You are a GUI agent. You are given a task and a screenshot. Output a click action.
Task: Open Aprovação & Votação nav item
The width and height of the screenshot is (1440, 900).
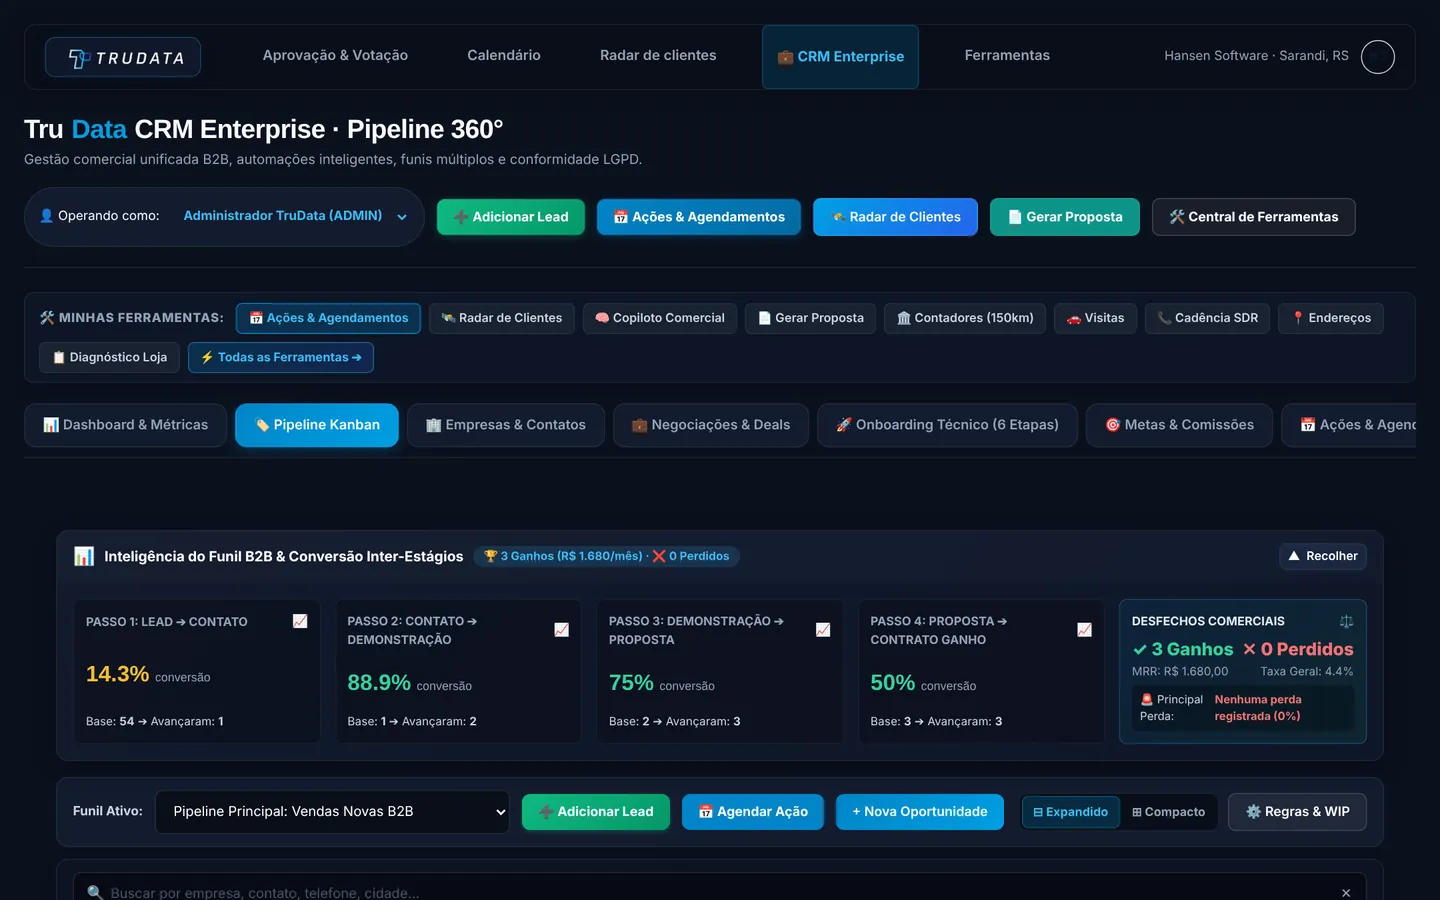click(x=335, y=56)
